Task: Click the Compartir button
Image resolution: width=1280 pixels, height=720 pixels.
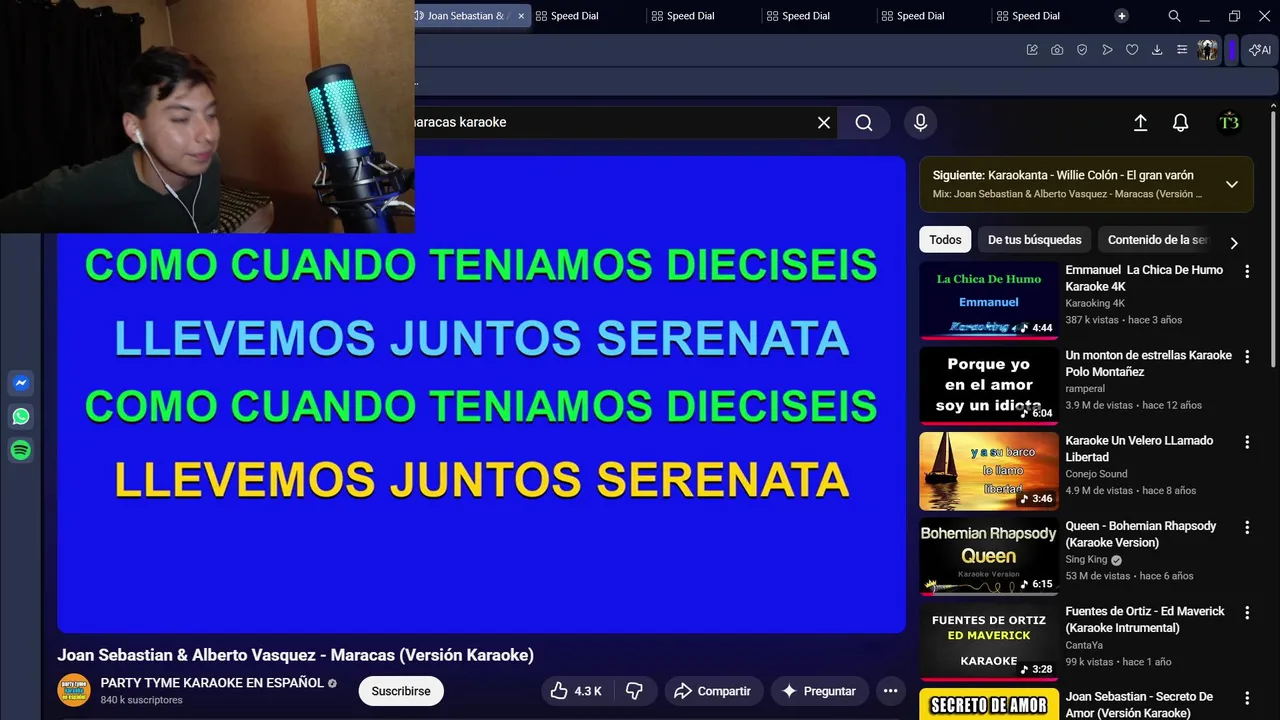Action: coord(712,691)
